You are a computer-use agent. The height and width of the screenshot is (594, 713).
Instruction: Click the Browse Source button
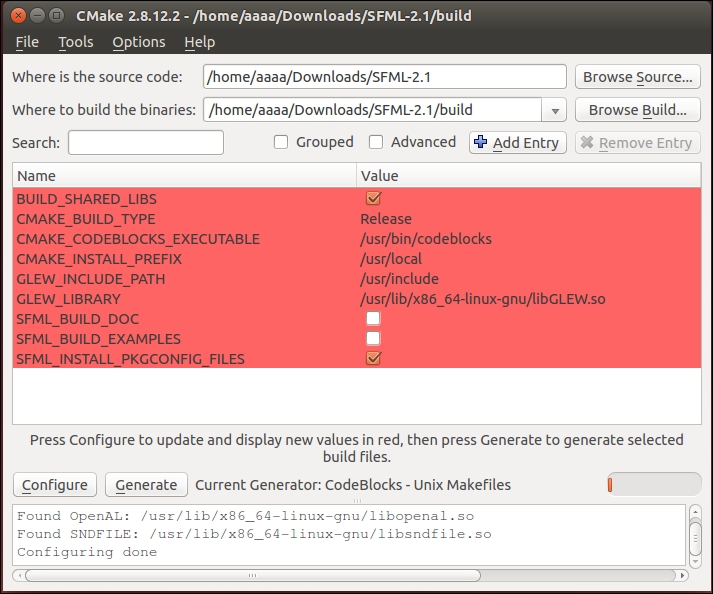[x=638, y=77]
